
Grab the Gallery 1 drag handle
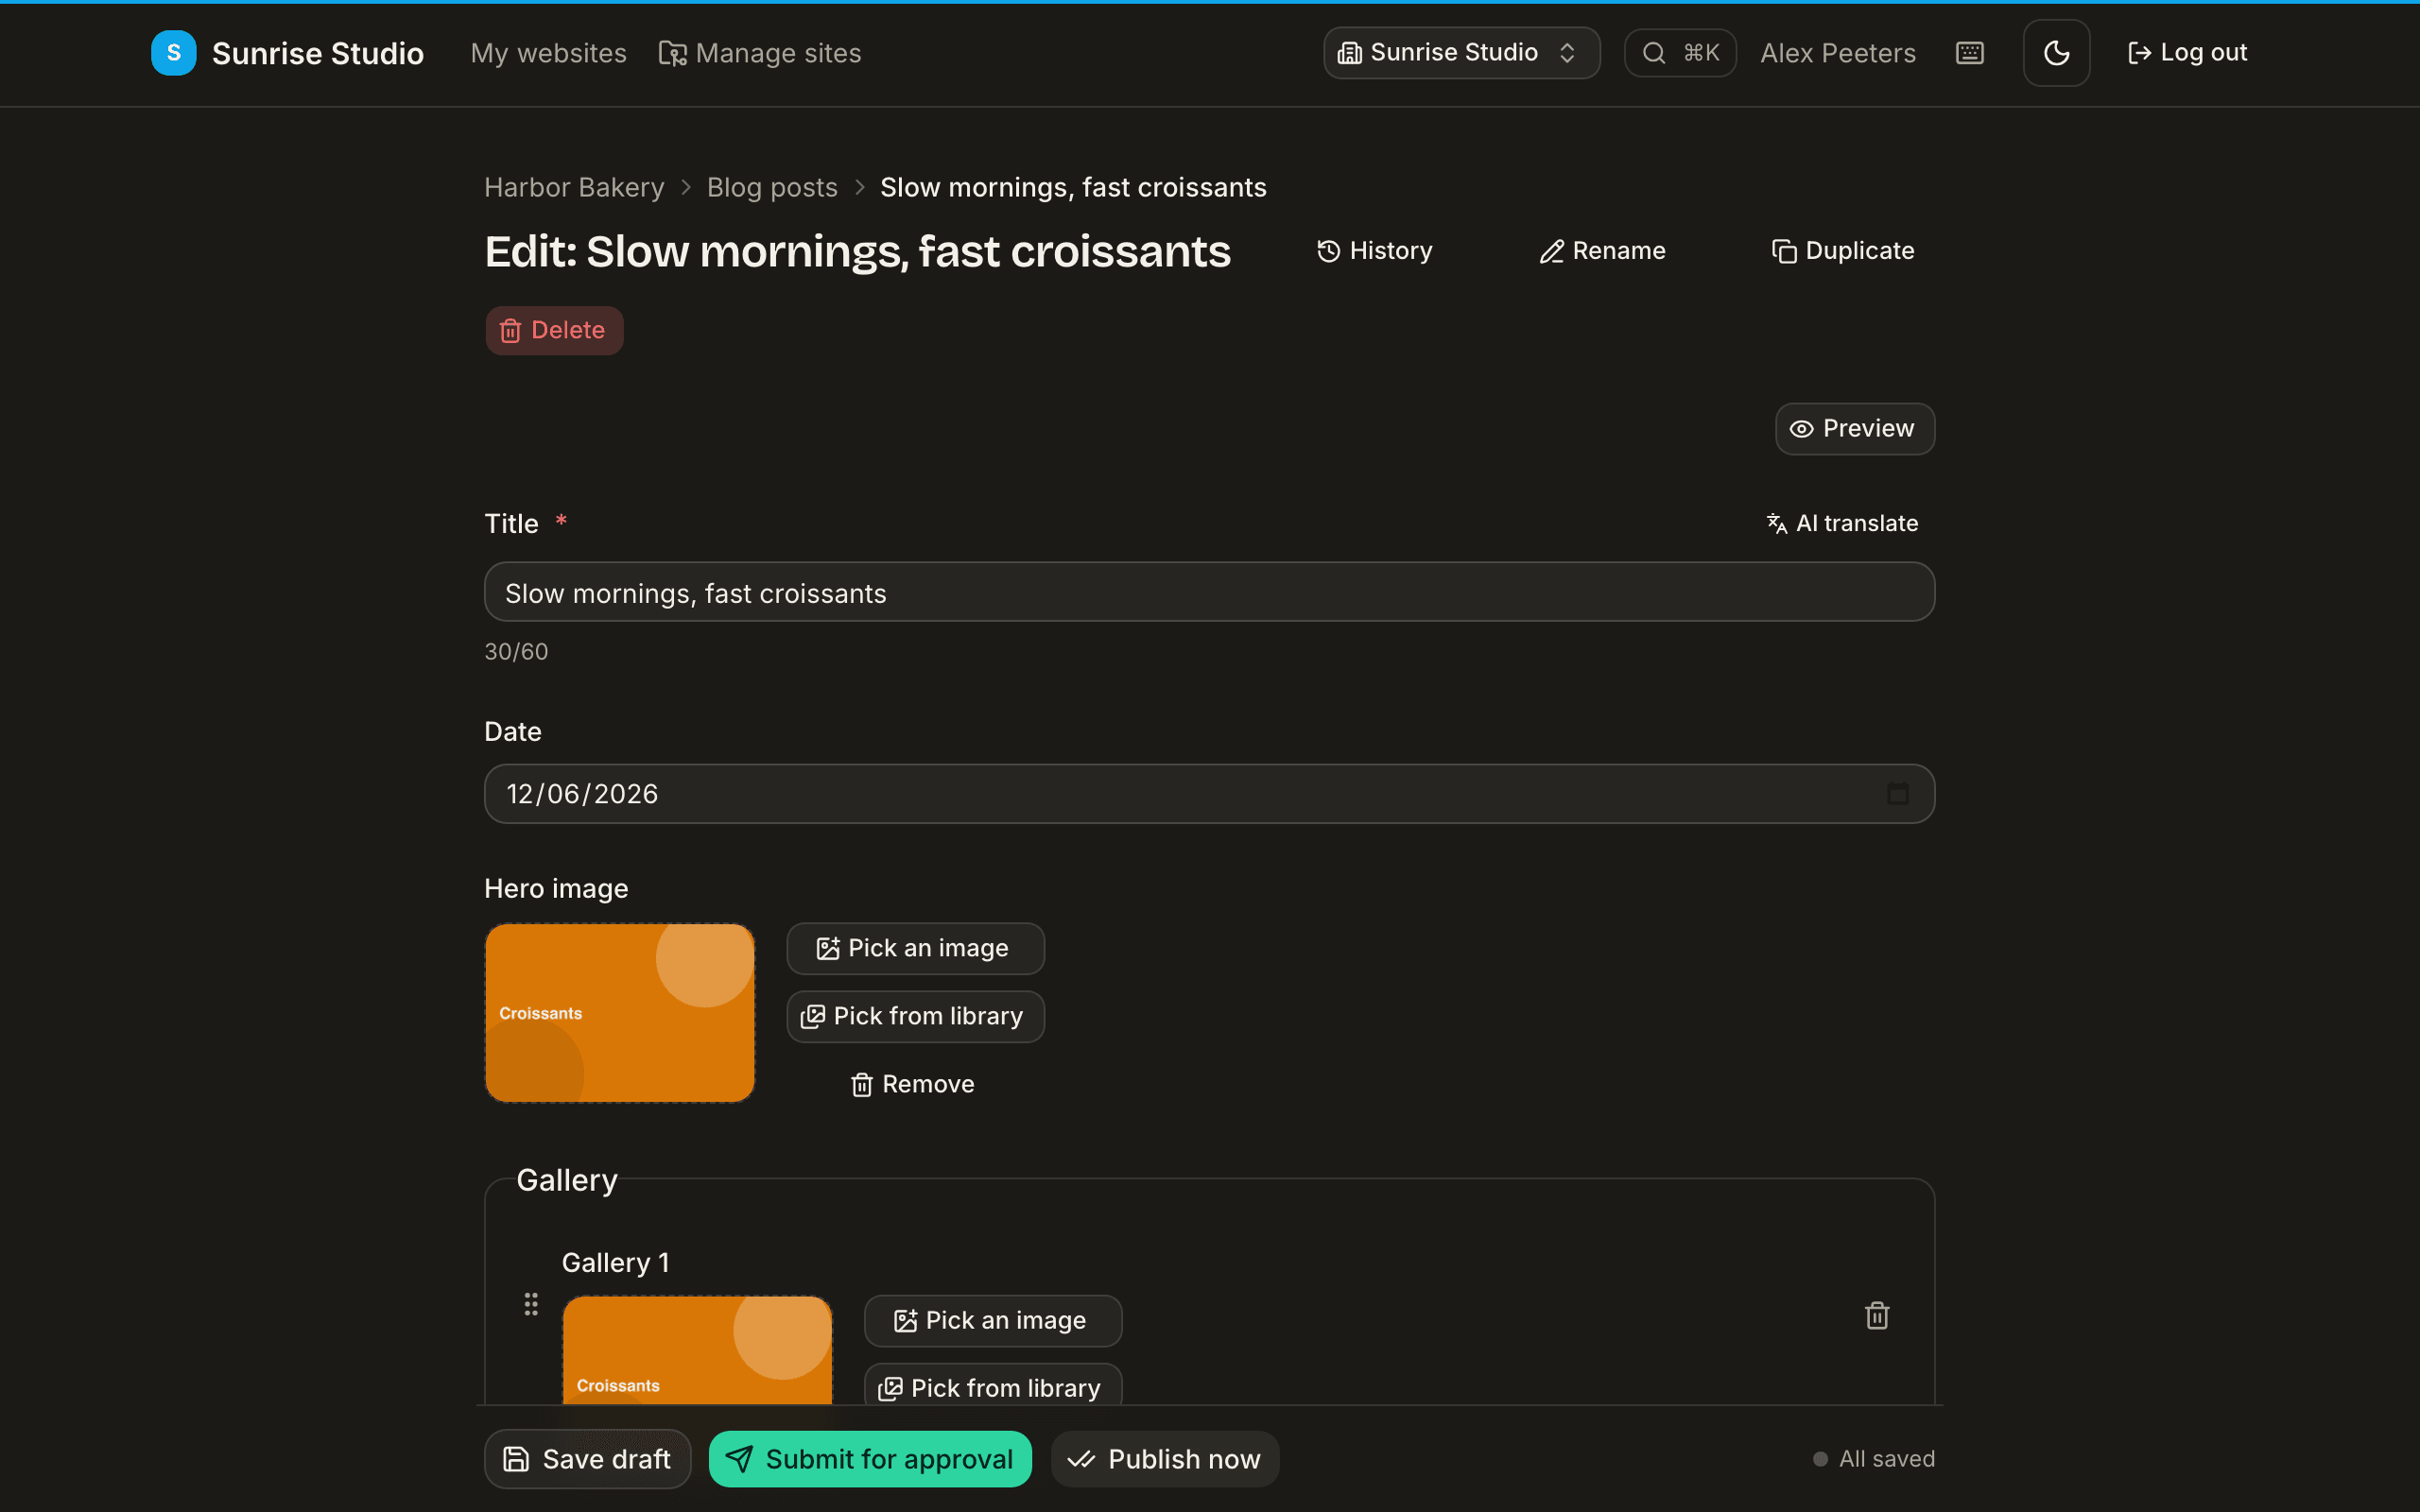pos(531,1304)
